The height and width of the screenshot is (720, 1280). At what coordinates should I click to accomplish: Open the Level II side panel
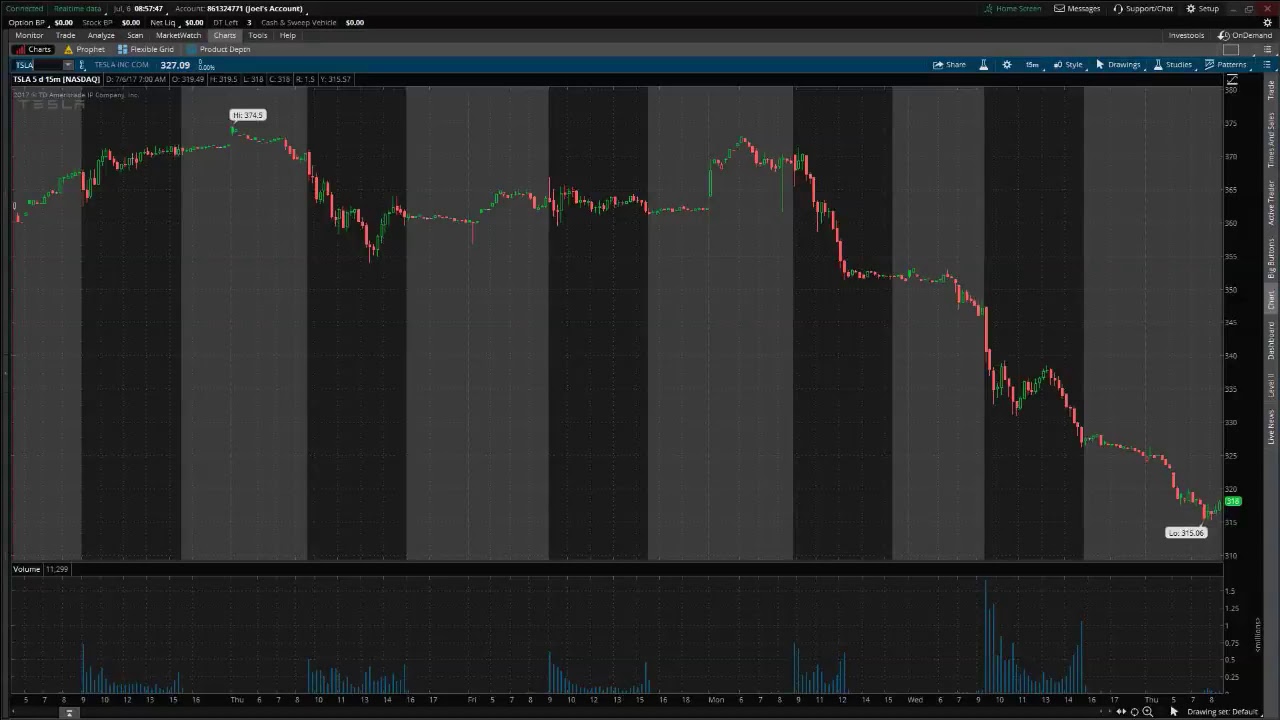pyautogui.click(x=1271, y=384)
